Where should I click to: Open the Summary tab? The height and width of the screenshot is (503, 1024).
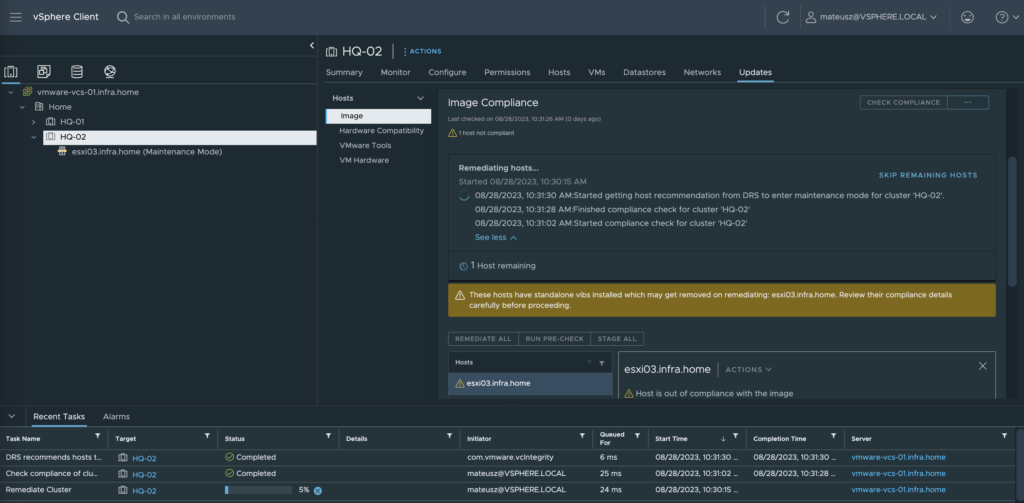tap(344, 73)
